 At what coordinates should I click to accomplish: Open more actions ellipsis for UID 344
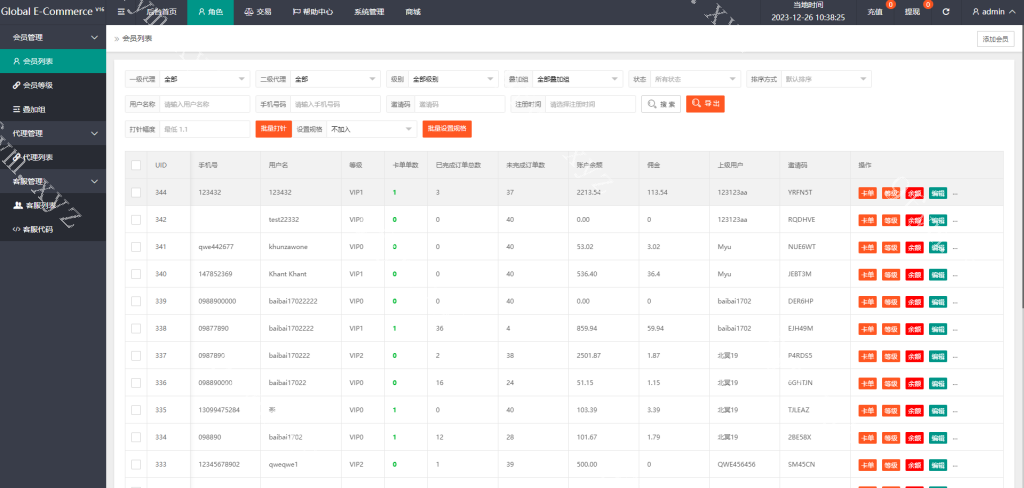955,193
